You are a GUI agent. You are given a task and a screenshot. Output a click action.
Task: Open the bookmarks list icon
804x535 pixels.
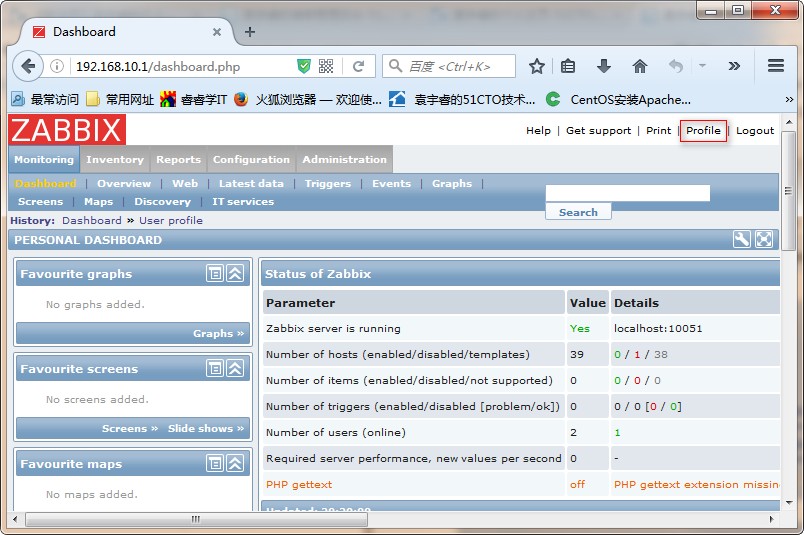568,66
